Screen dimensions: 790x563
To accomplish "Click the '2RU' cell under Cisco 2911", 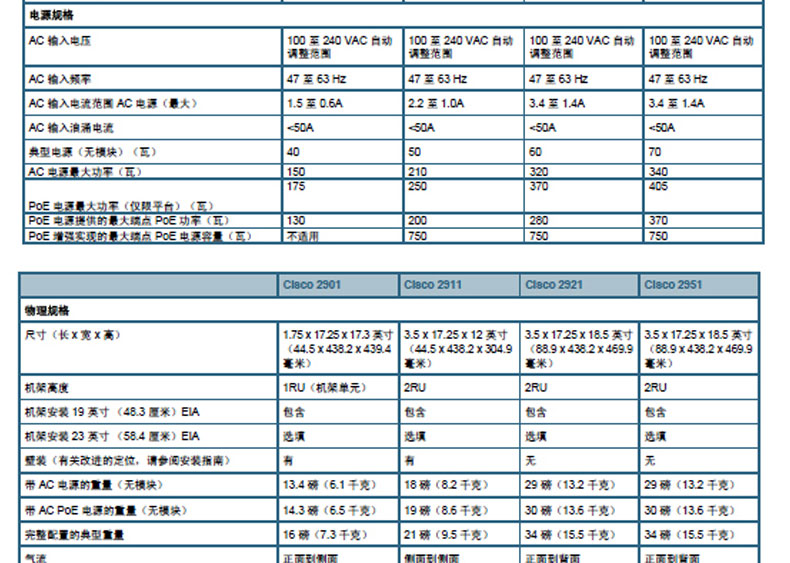I will [415, 388].
